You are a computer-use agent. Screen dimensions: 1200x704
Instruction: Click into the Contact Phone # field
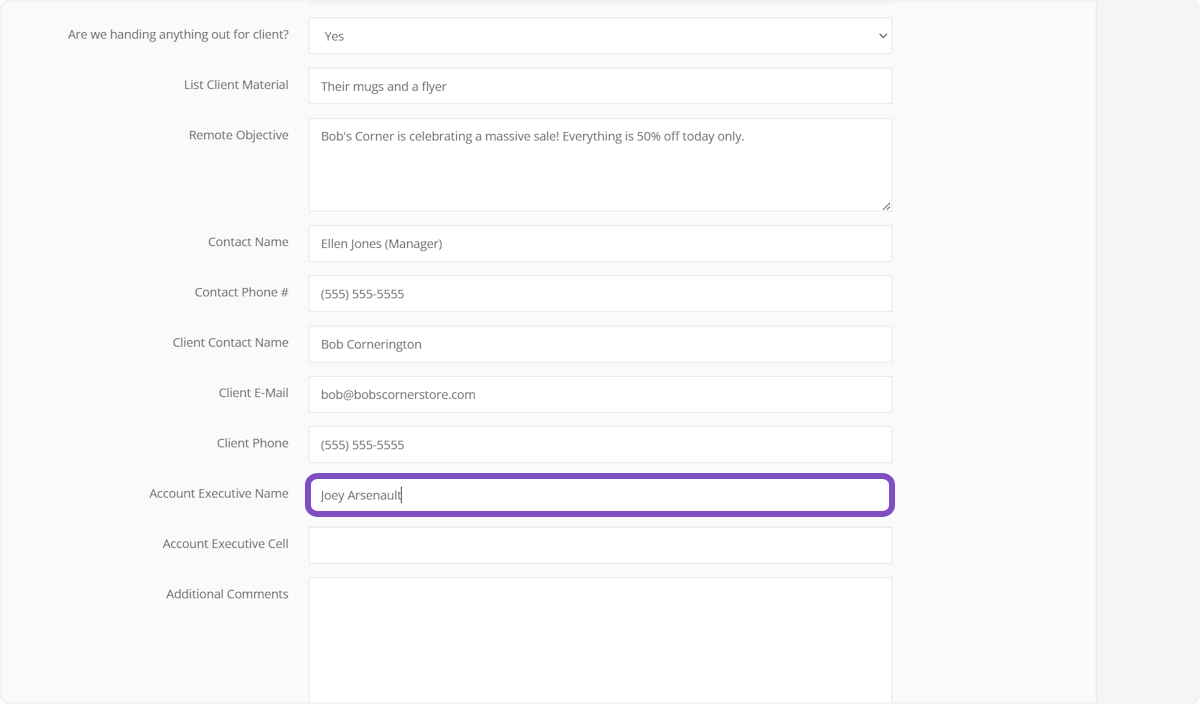point(599,294)
